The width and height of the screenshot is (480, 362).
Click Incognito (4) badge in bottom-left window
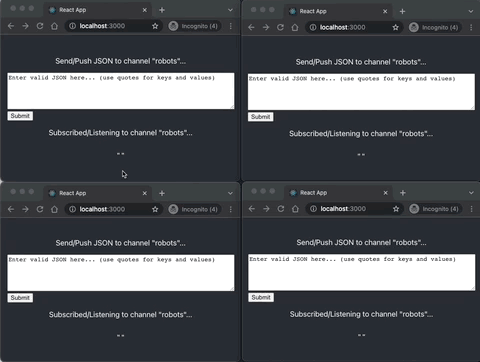point(193,209)
